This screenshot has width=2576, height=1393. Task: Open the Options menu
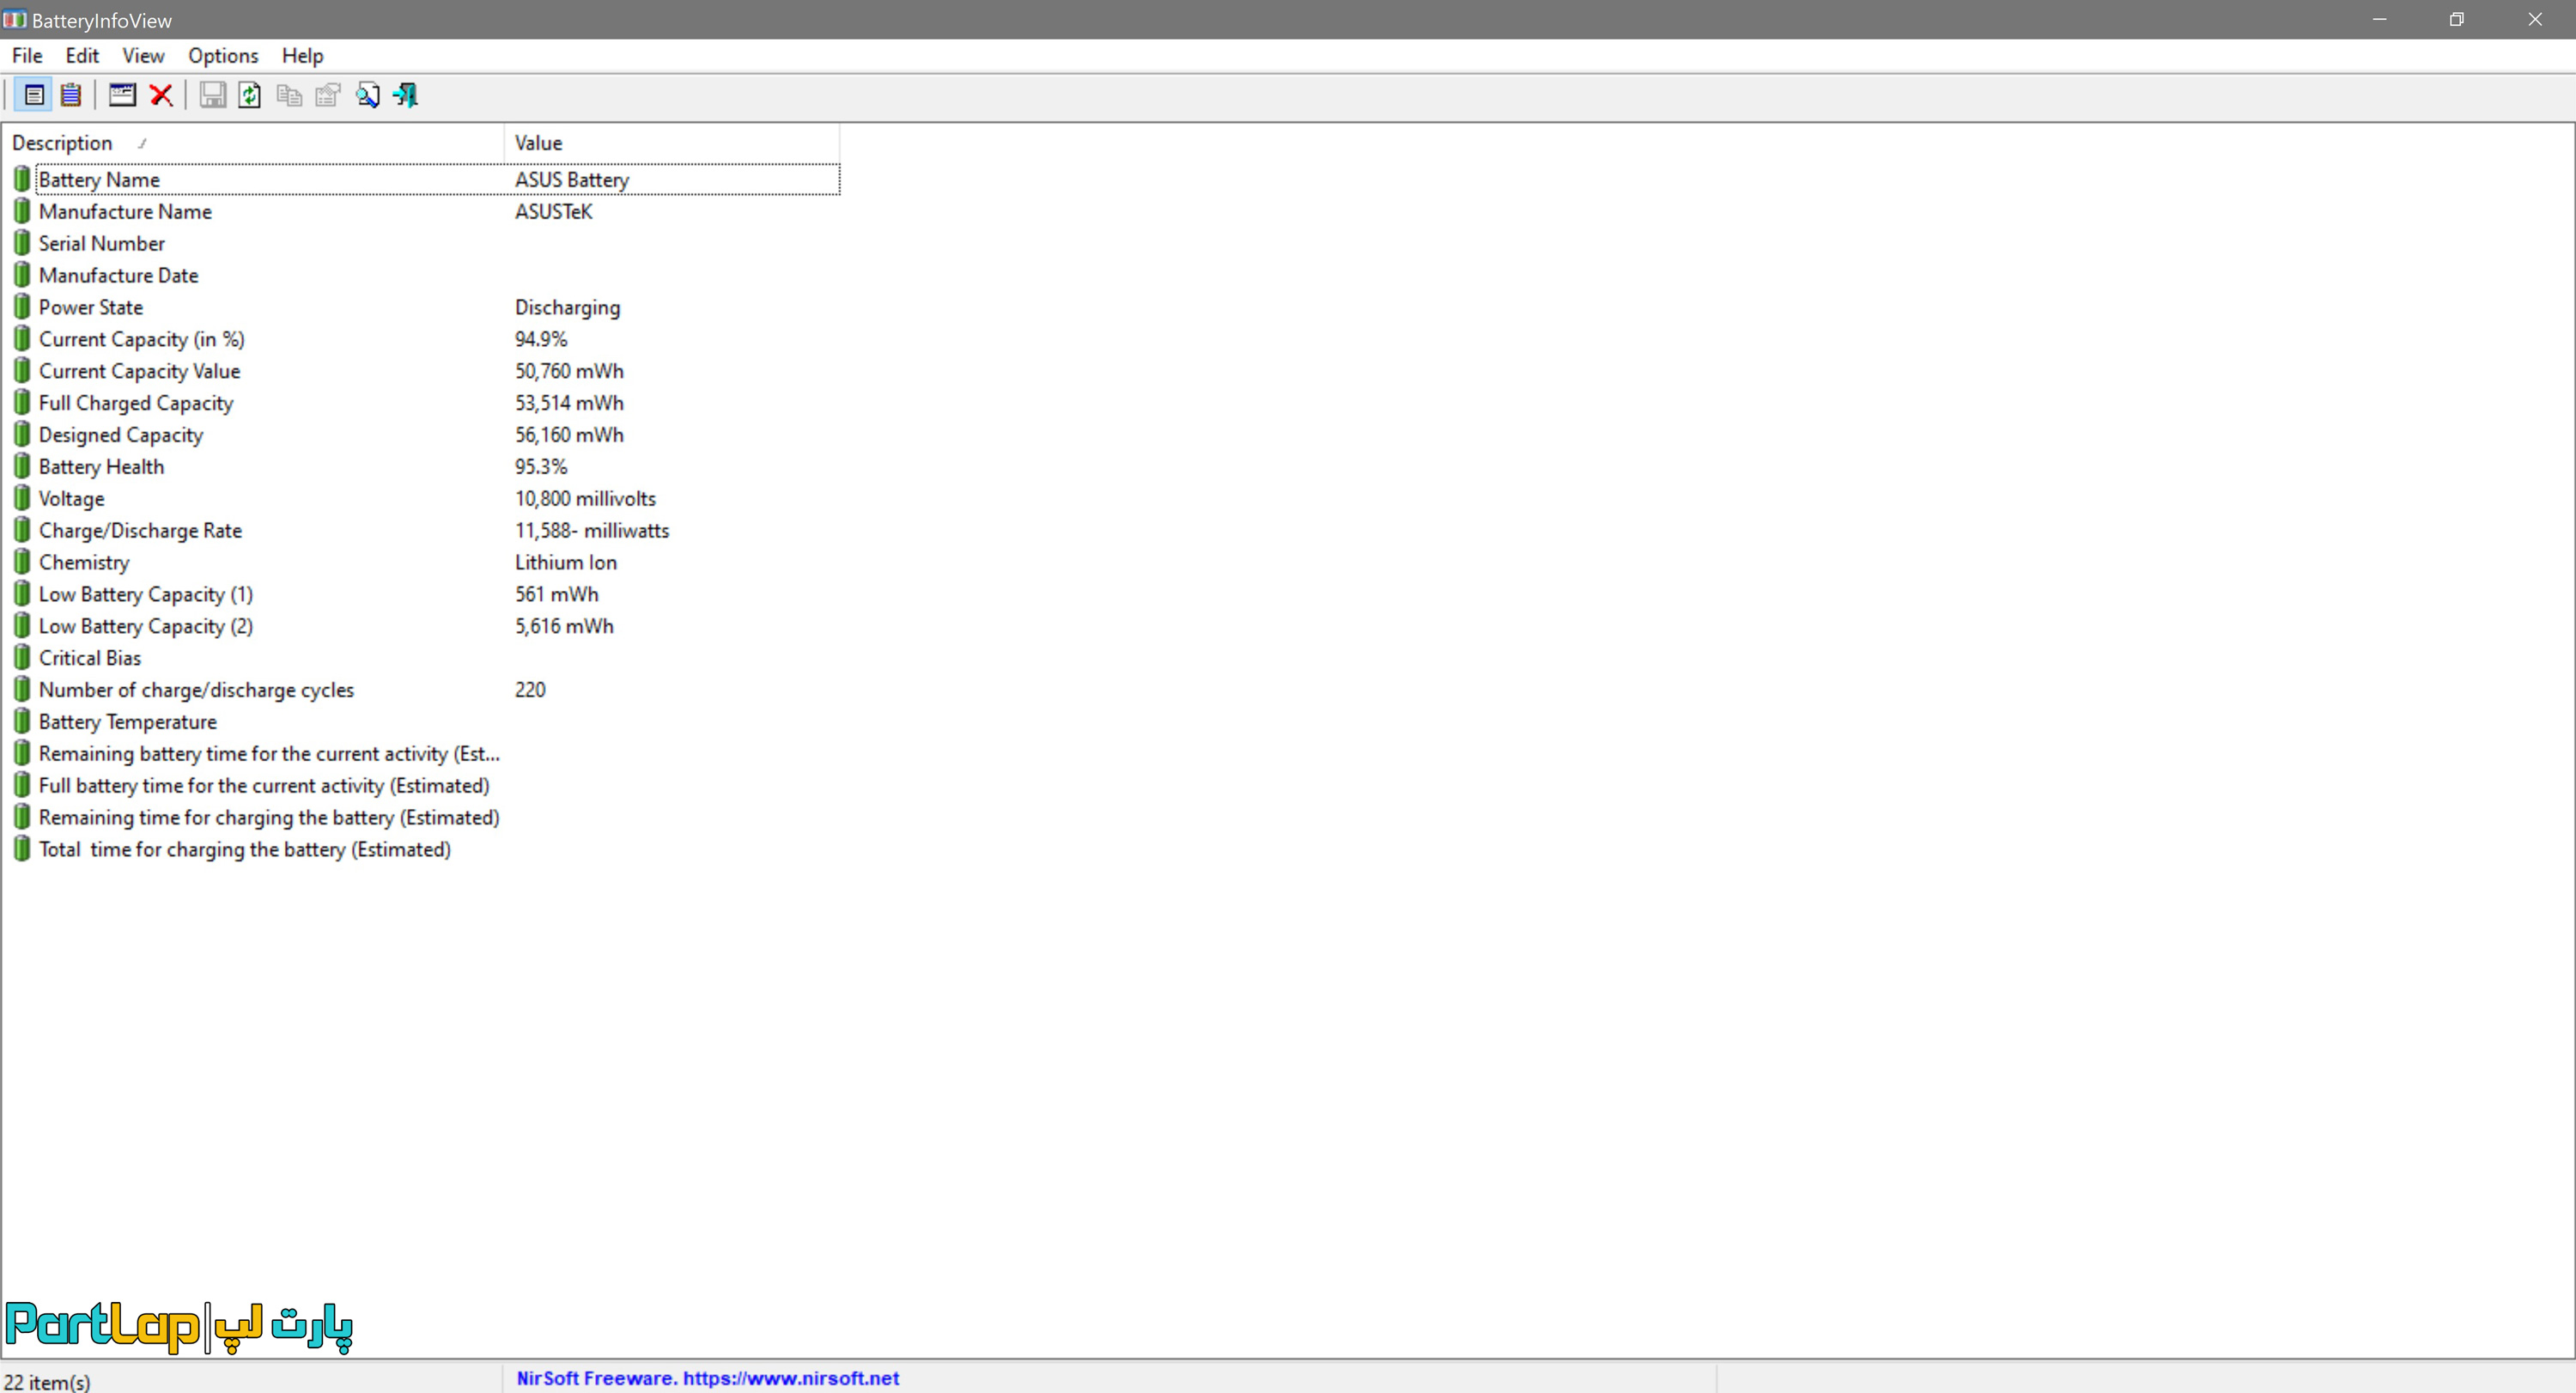(223, 55)
